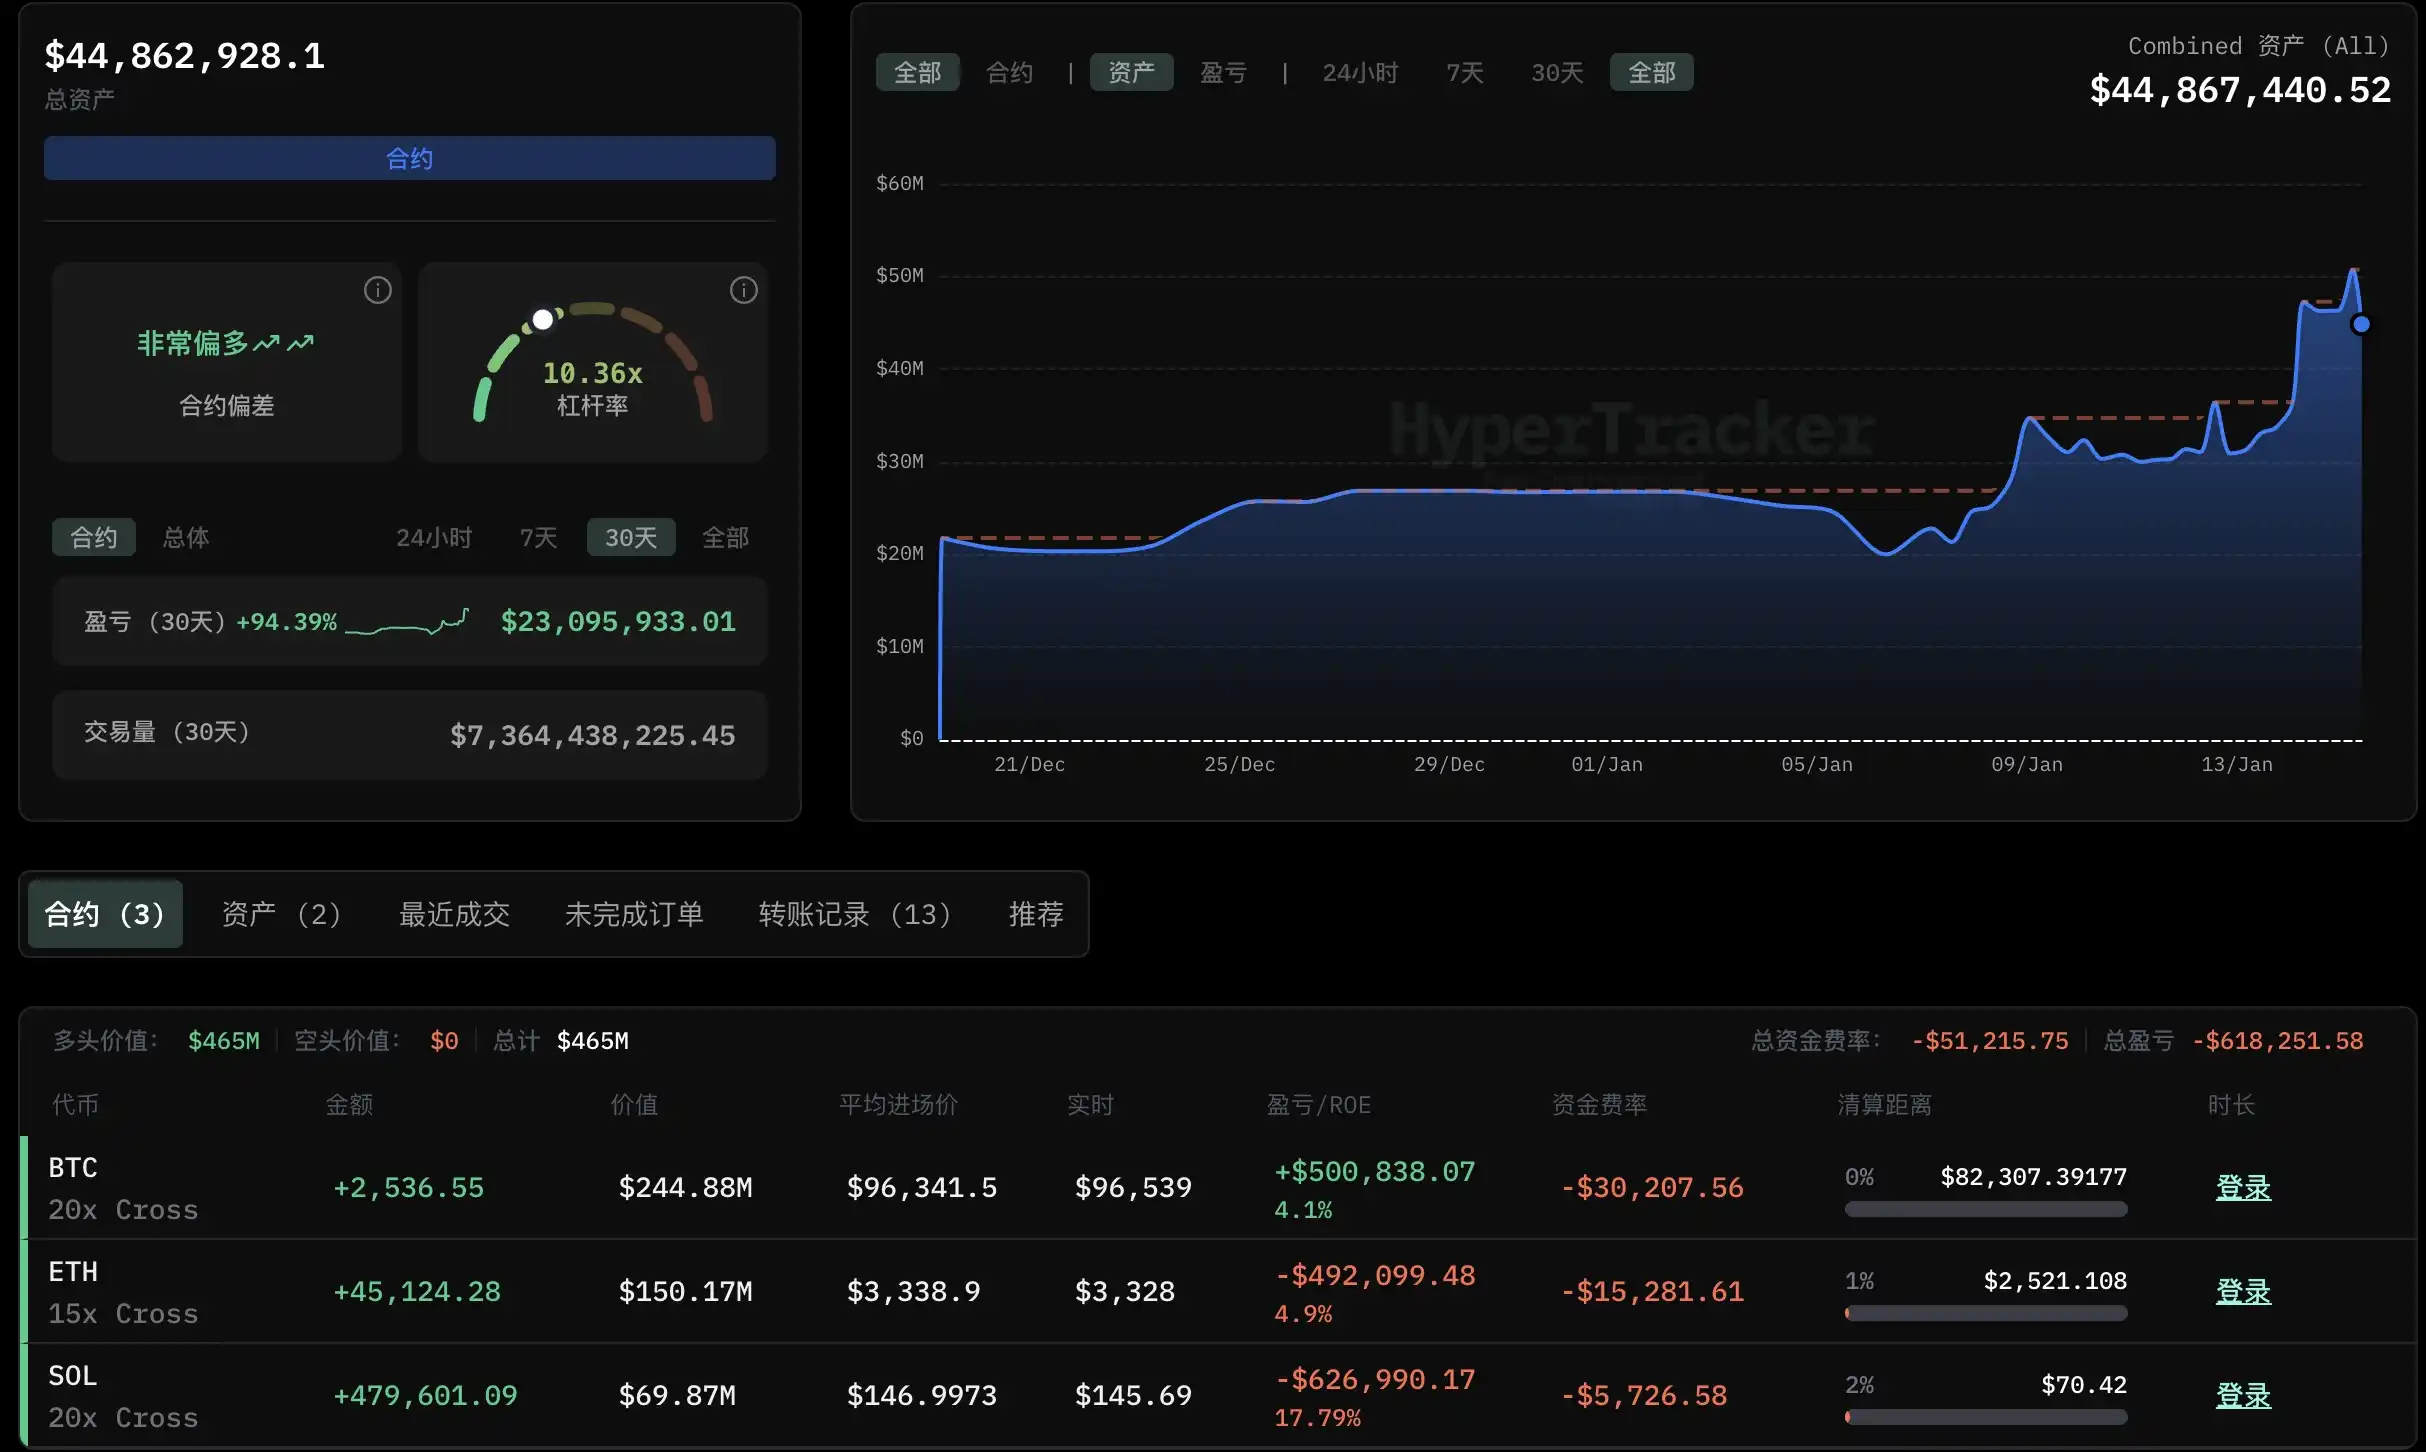Click info icon on leverage gauge card
2426x1452 pixels.
pos(743,290)
